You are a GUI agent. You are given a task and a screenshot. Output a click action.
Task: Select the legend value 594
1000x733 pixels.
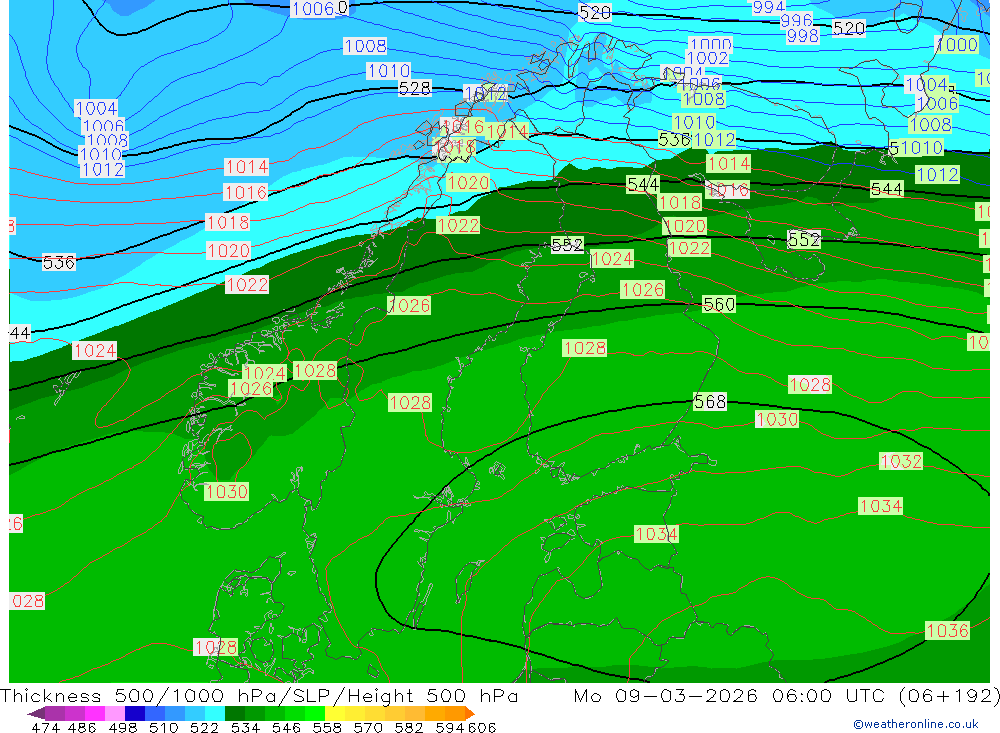click(x=450, y=727)
